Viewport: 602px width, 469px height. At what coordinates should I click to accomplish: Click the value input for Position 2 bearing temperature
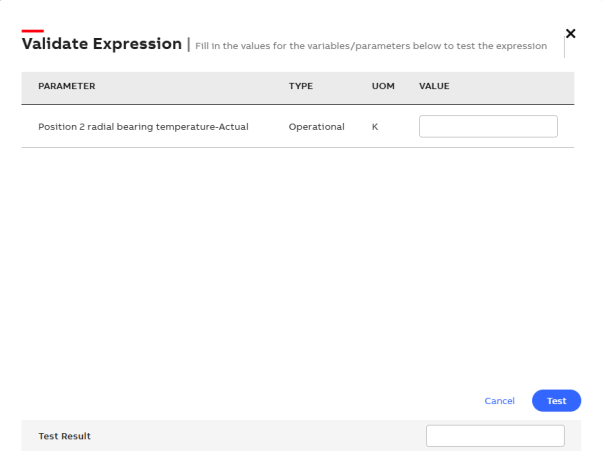(488, 126)
